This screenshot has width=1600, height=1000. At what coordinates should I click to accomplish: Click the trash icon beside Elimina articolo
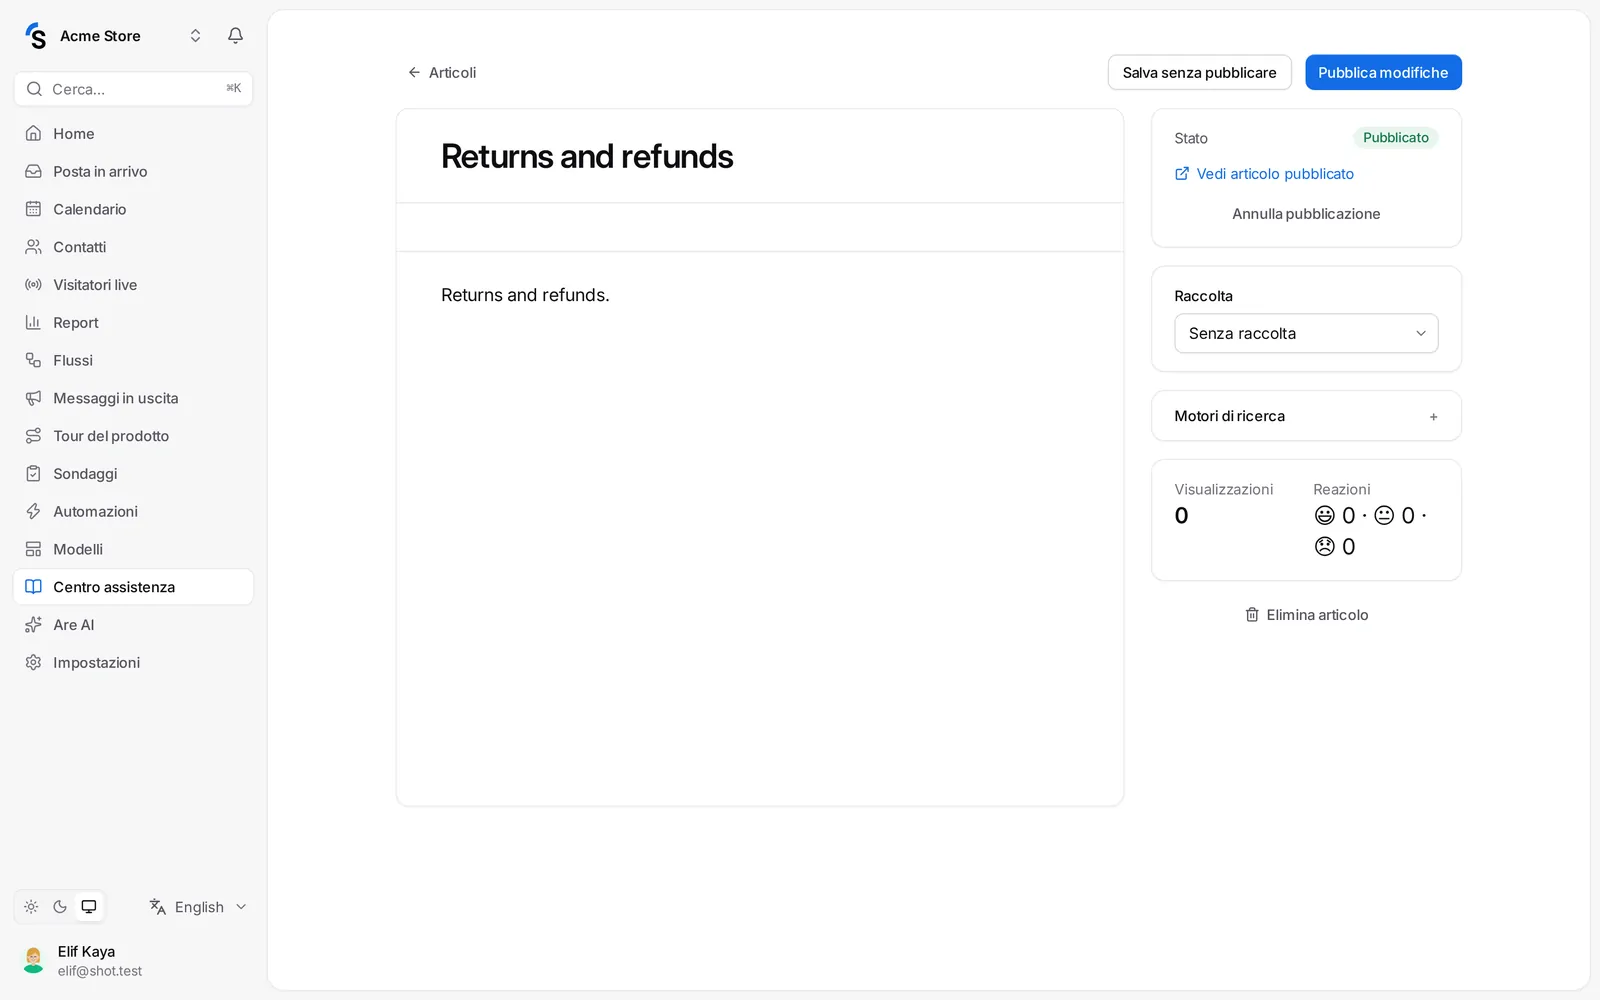[1252, 615]
